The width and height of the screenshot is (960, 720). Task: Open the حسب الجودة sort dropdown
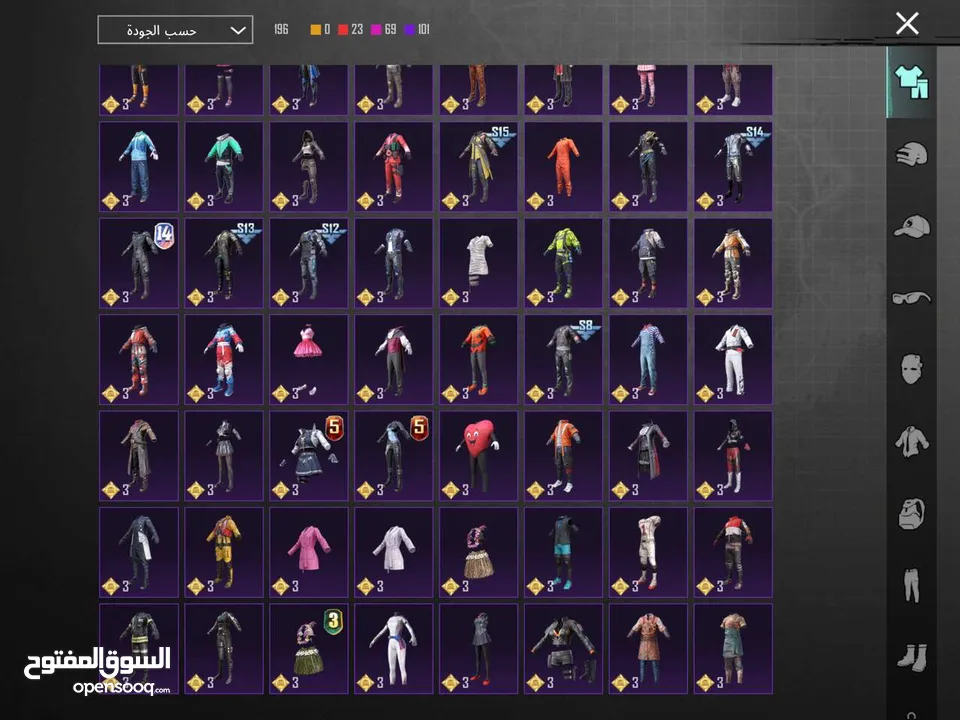click(175, 30)
